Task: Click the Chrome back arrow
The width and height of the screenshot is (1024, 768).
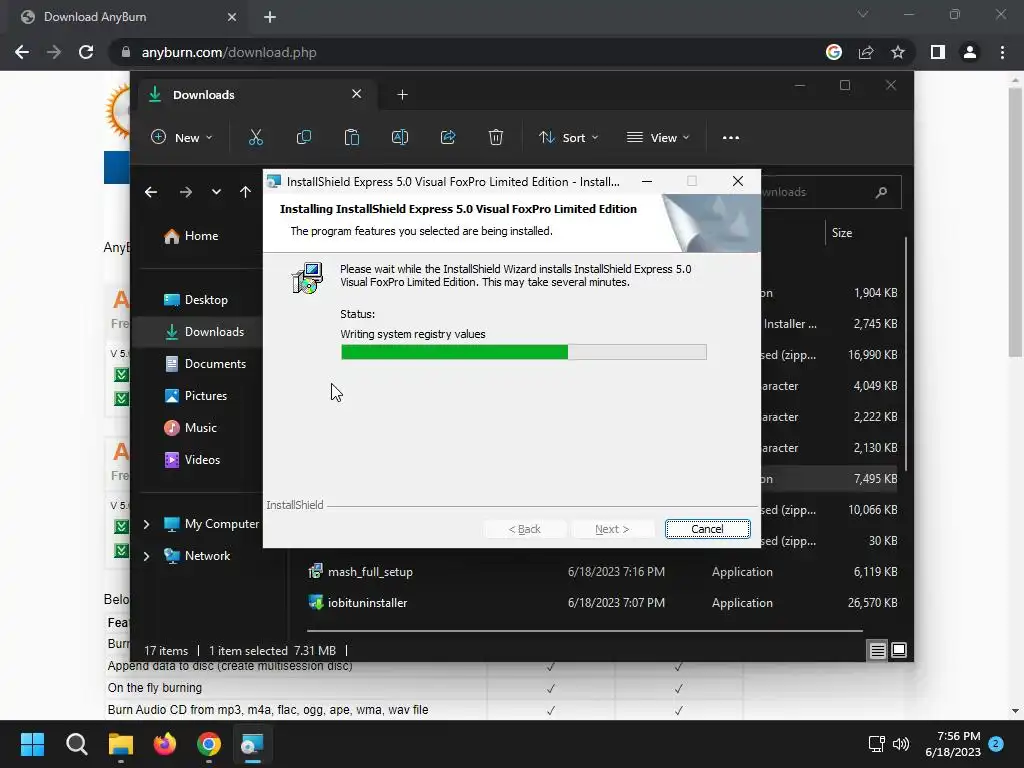Action: (x=22, y=52)
